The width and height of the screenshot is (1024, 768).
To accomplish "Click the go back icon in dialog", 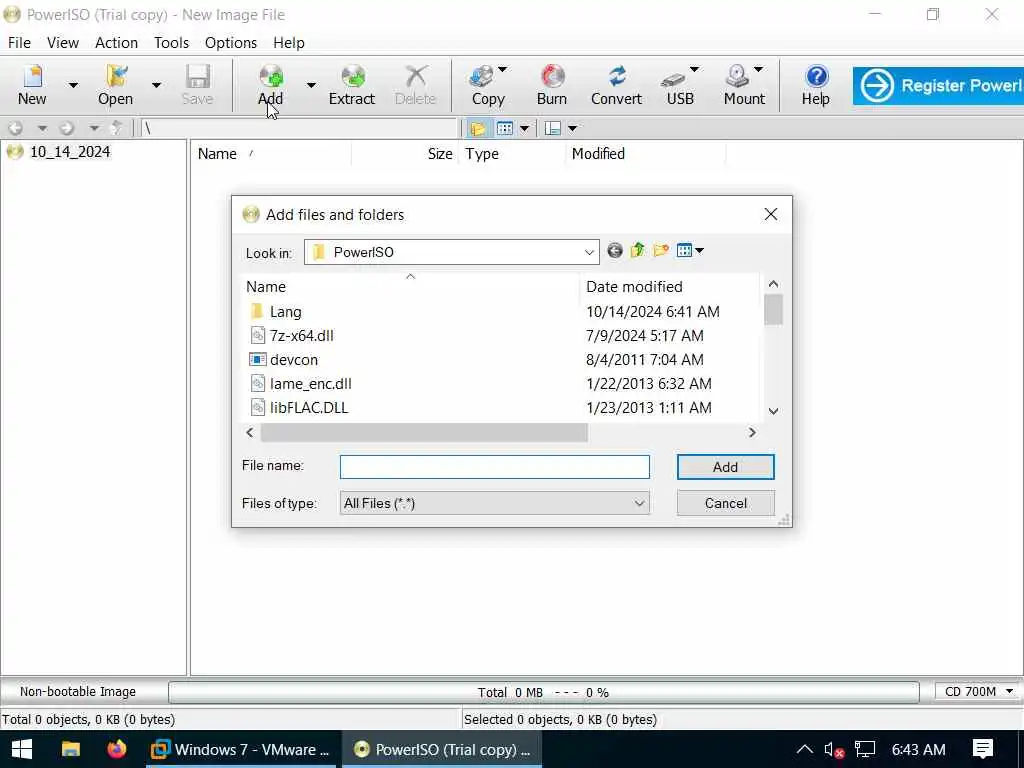I will click(615, 251).
